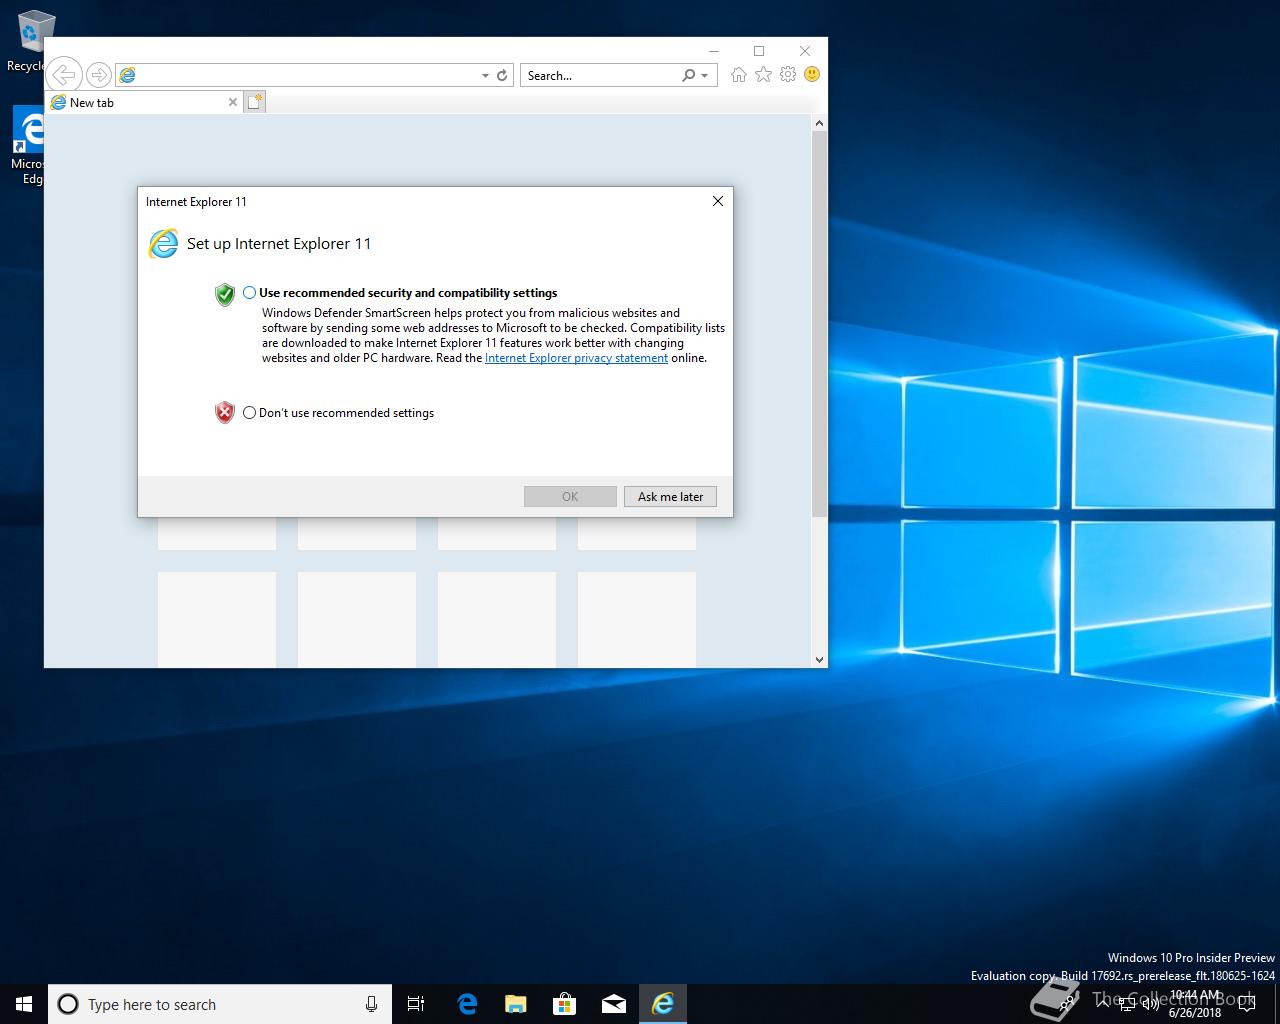The image size is (1280, 1024).
Task: Open the Internet Explorer privacy statement link
Action: 576,358
